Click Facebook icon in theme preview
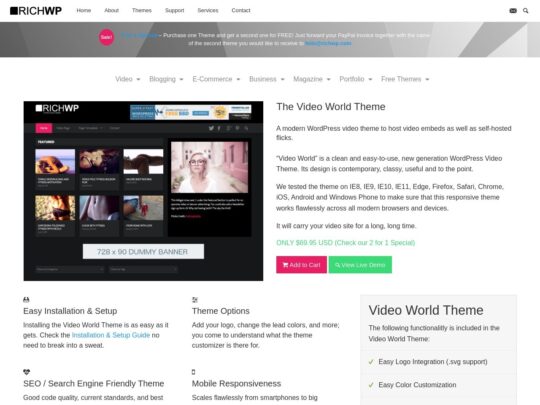 coord(219,128)
